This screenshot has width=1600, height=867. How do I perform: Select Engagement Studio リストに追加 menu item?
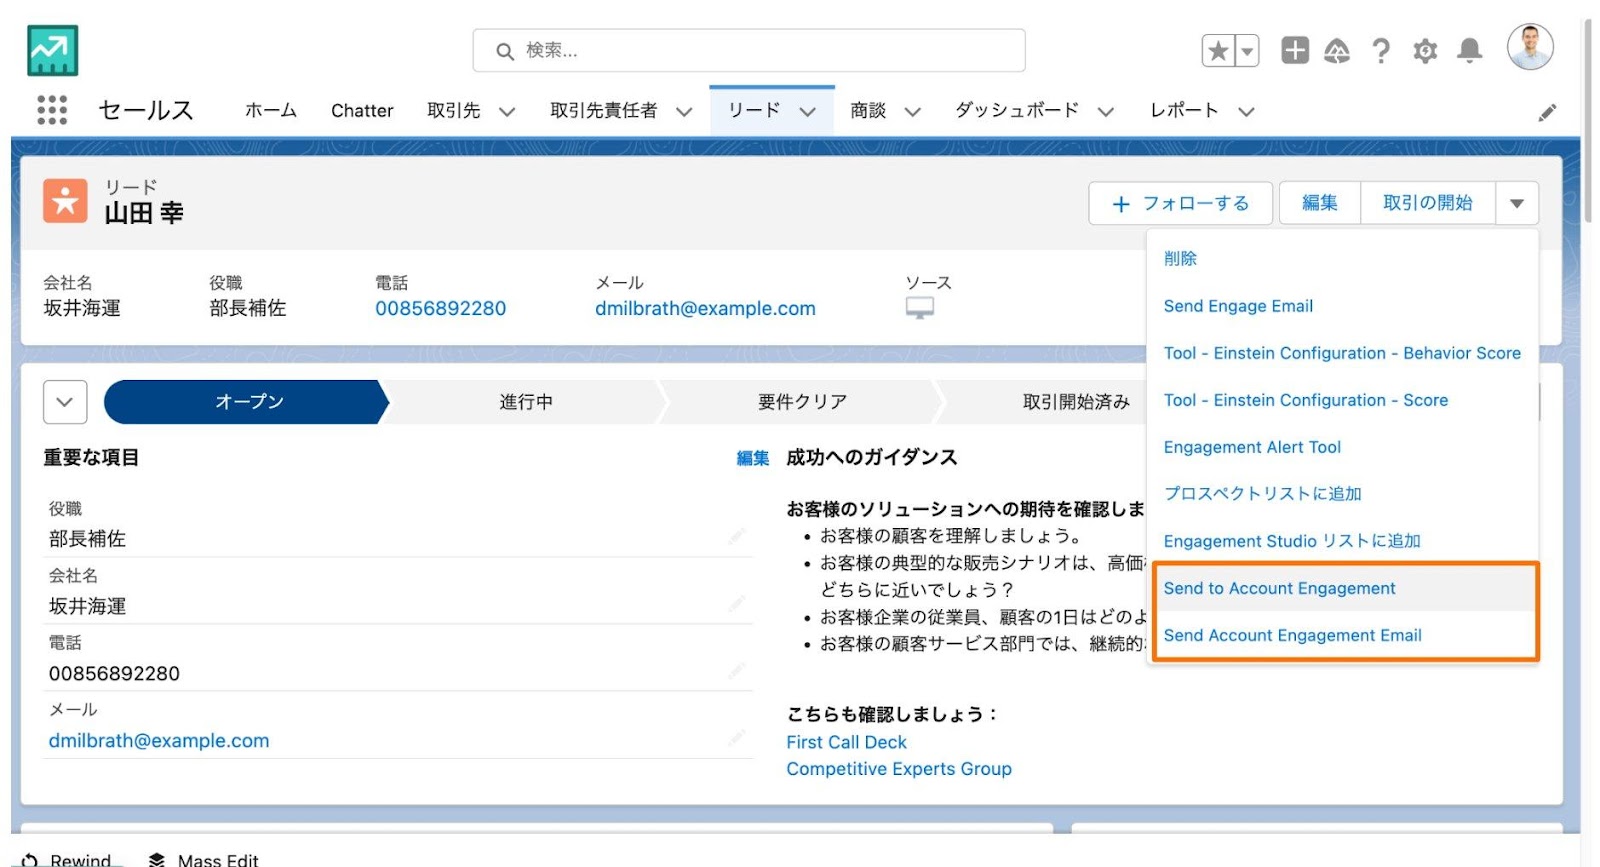[1291, 541]
